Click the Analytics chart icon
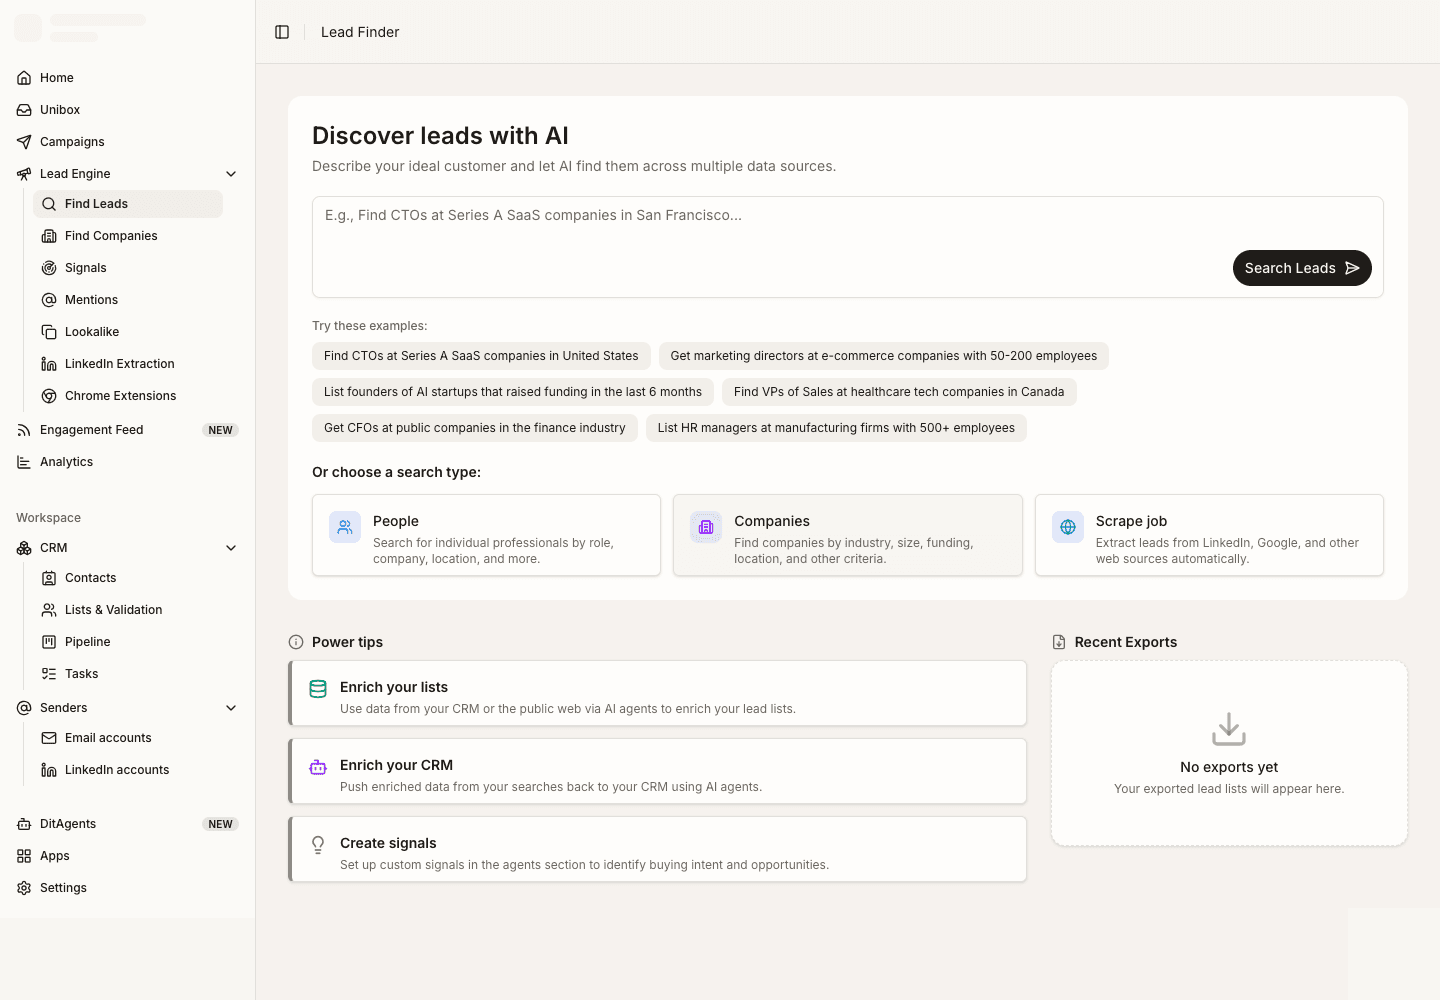Viewport: 1440px width, 1000px height. (x=24, y=462)
